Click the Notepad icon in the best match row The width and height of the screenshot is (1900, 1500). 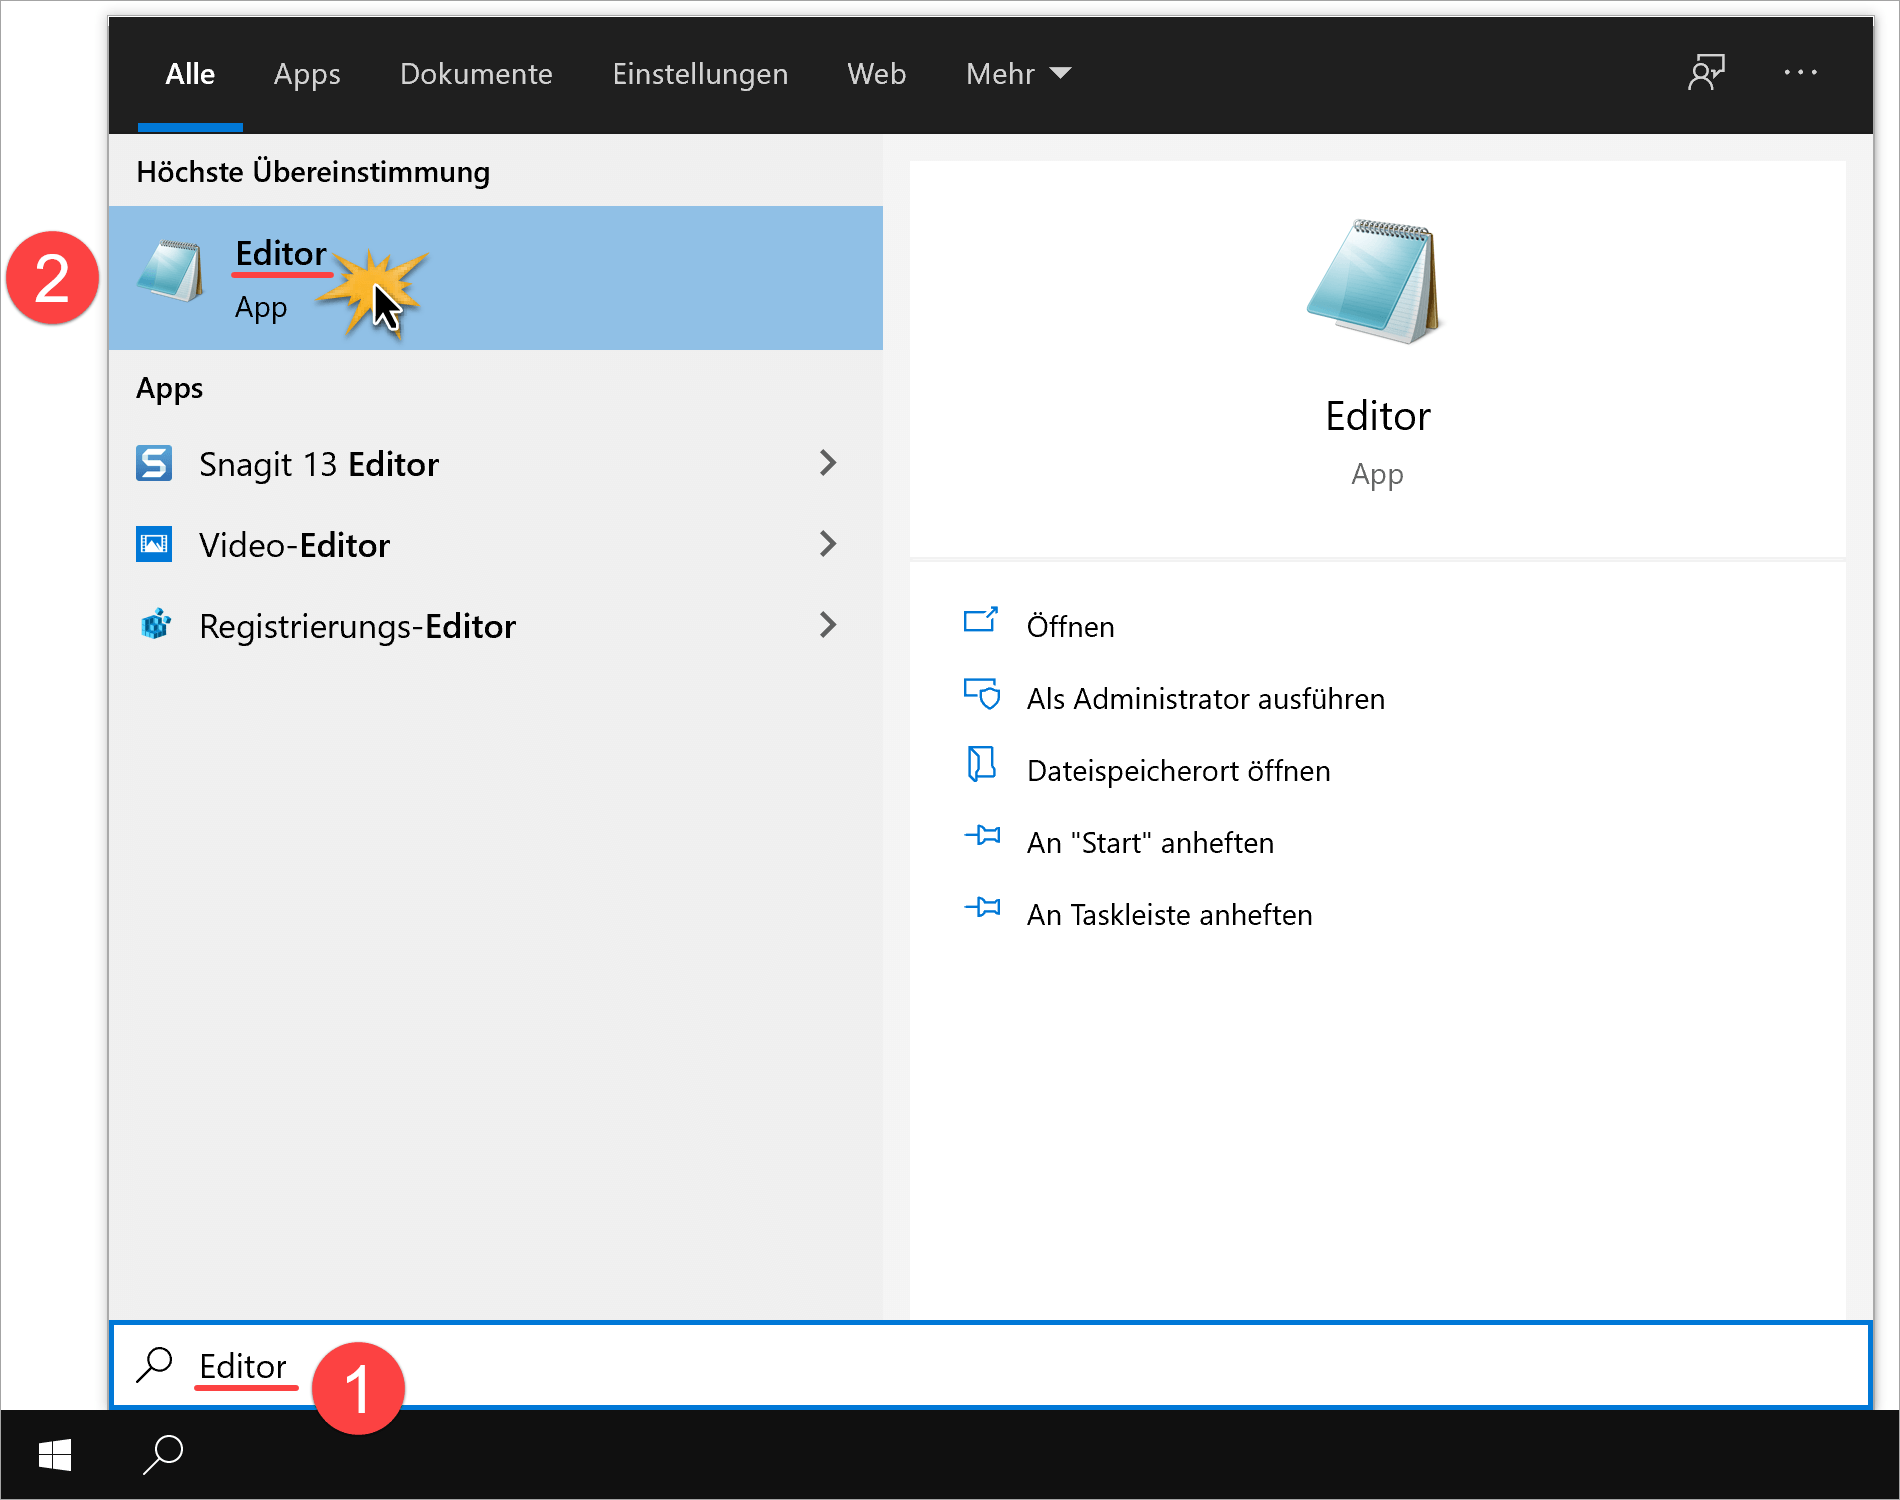171,270
